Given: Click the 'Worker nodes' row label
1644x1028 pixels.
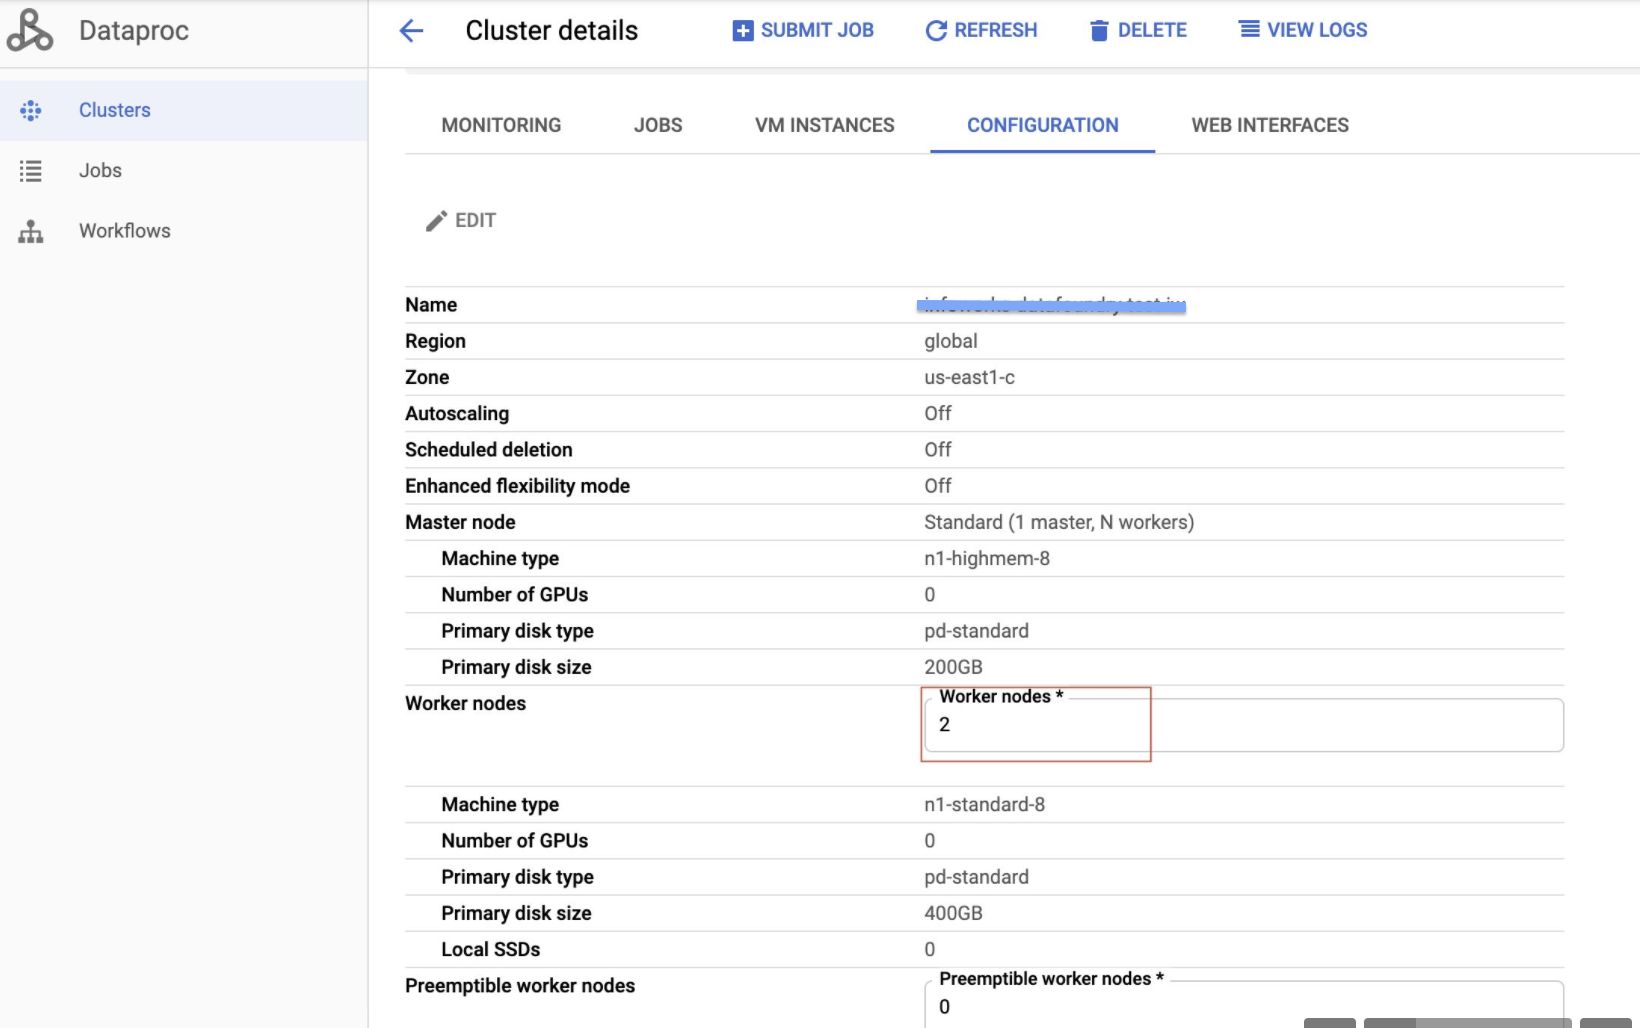Looking at the screenshot, I should point(465,703).
